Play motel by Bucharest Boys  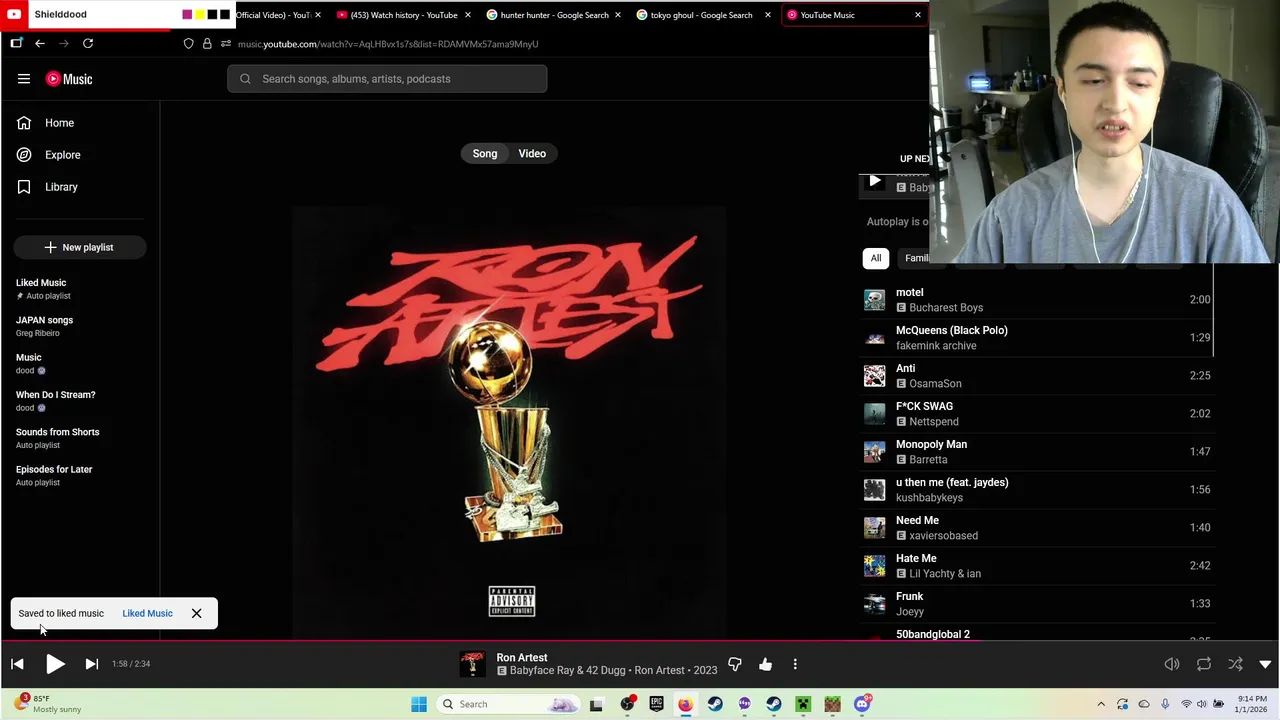(x=1037, y=300)
